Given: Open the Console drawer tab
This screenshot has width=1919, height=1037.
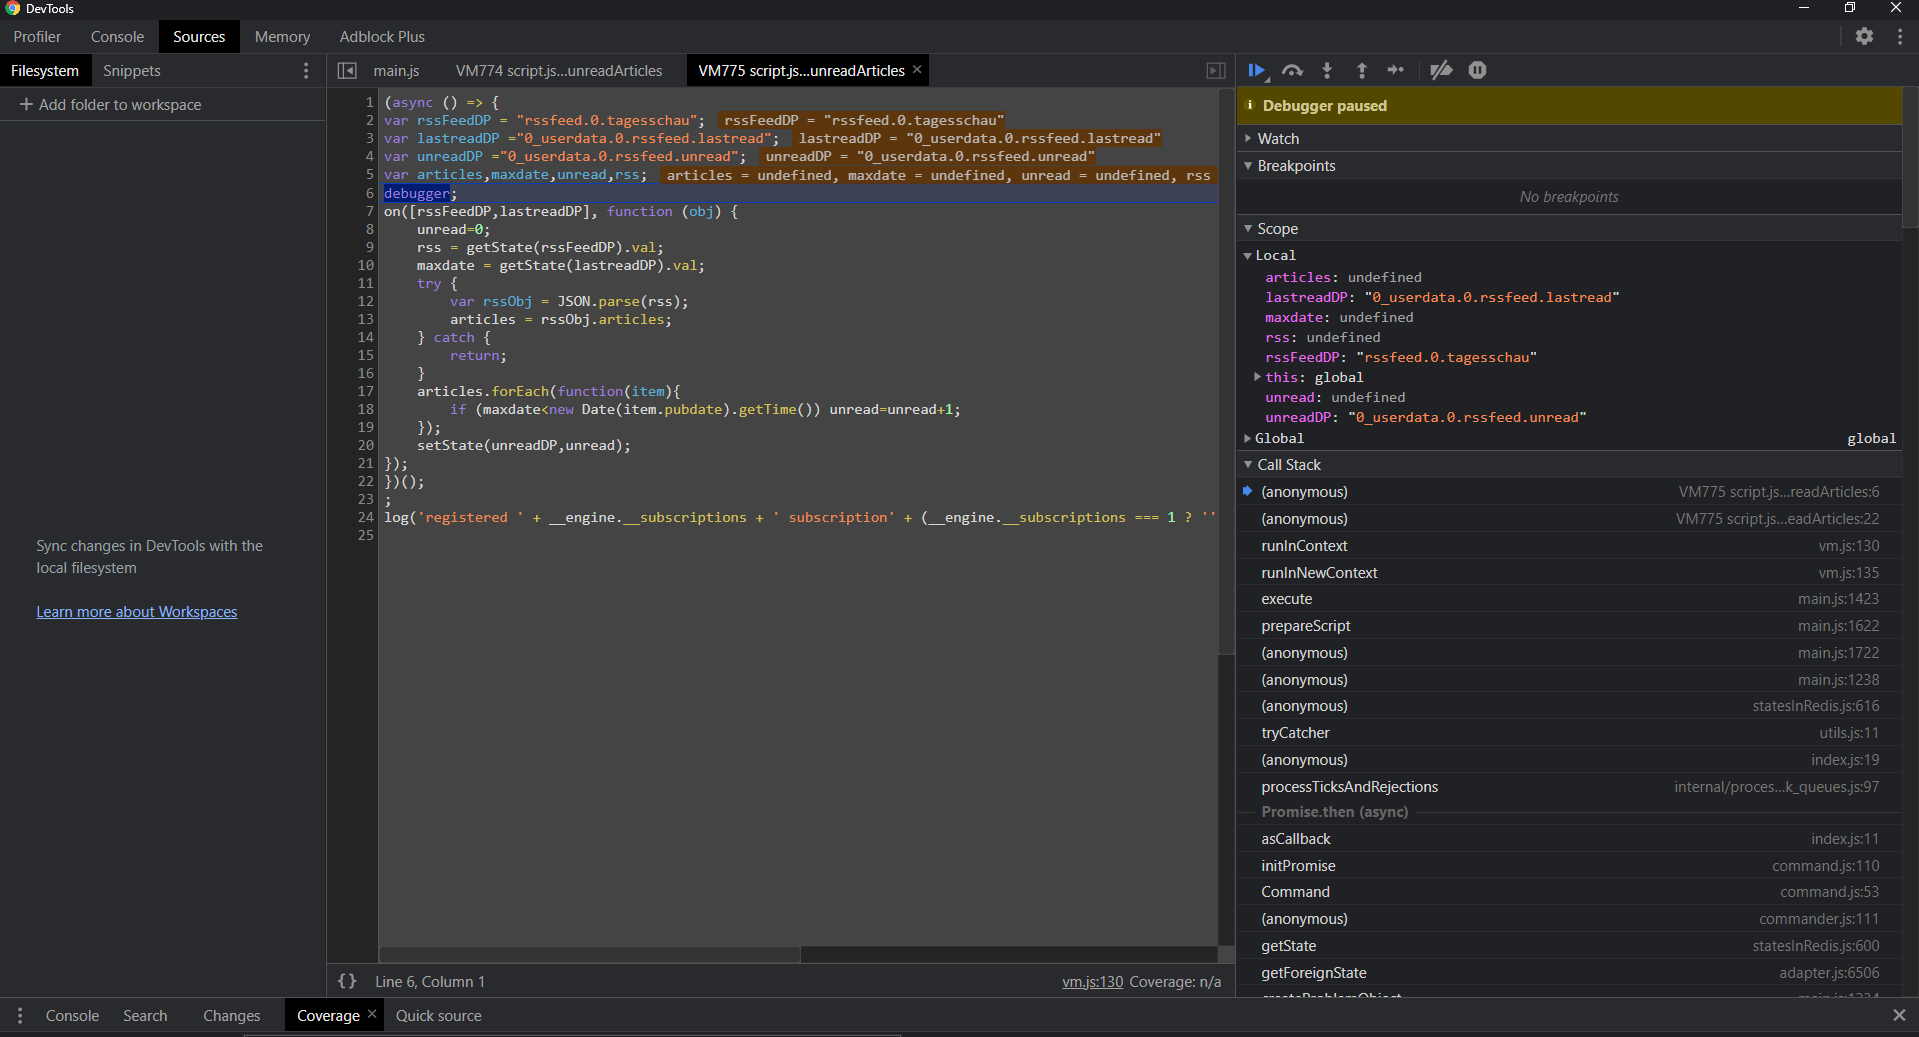Looking at the screenshot, I should coord(72,1015).
